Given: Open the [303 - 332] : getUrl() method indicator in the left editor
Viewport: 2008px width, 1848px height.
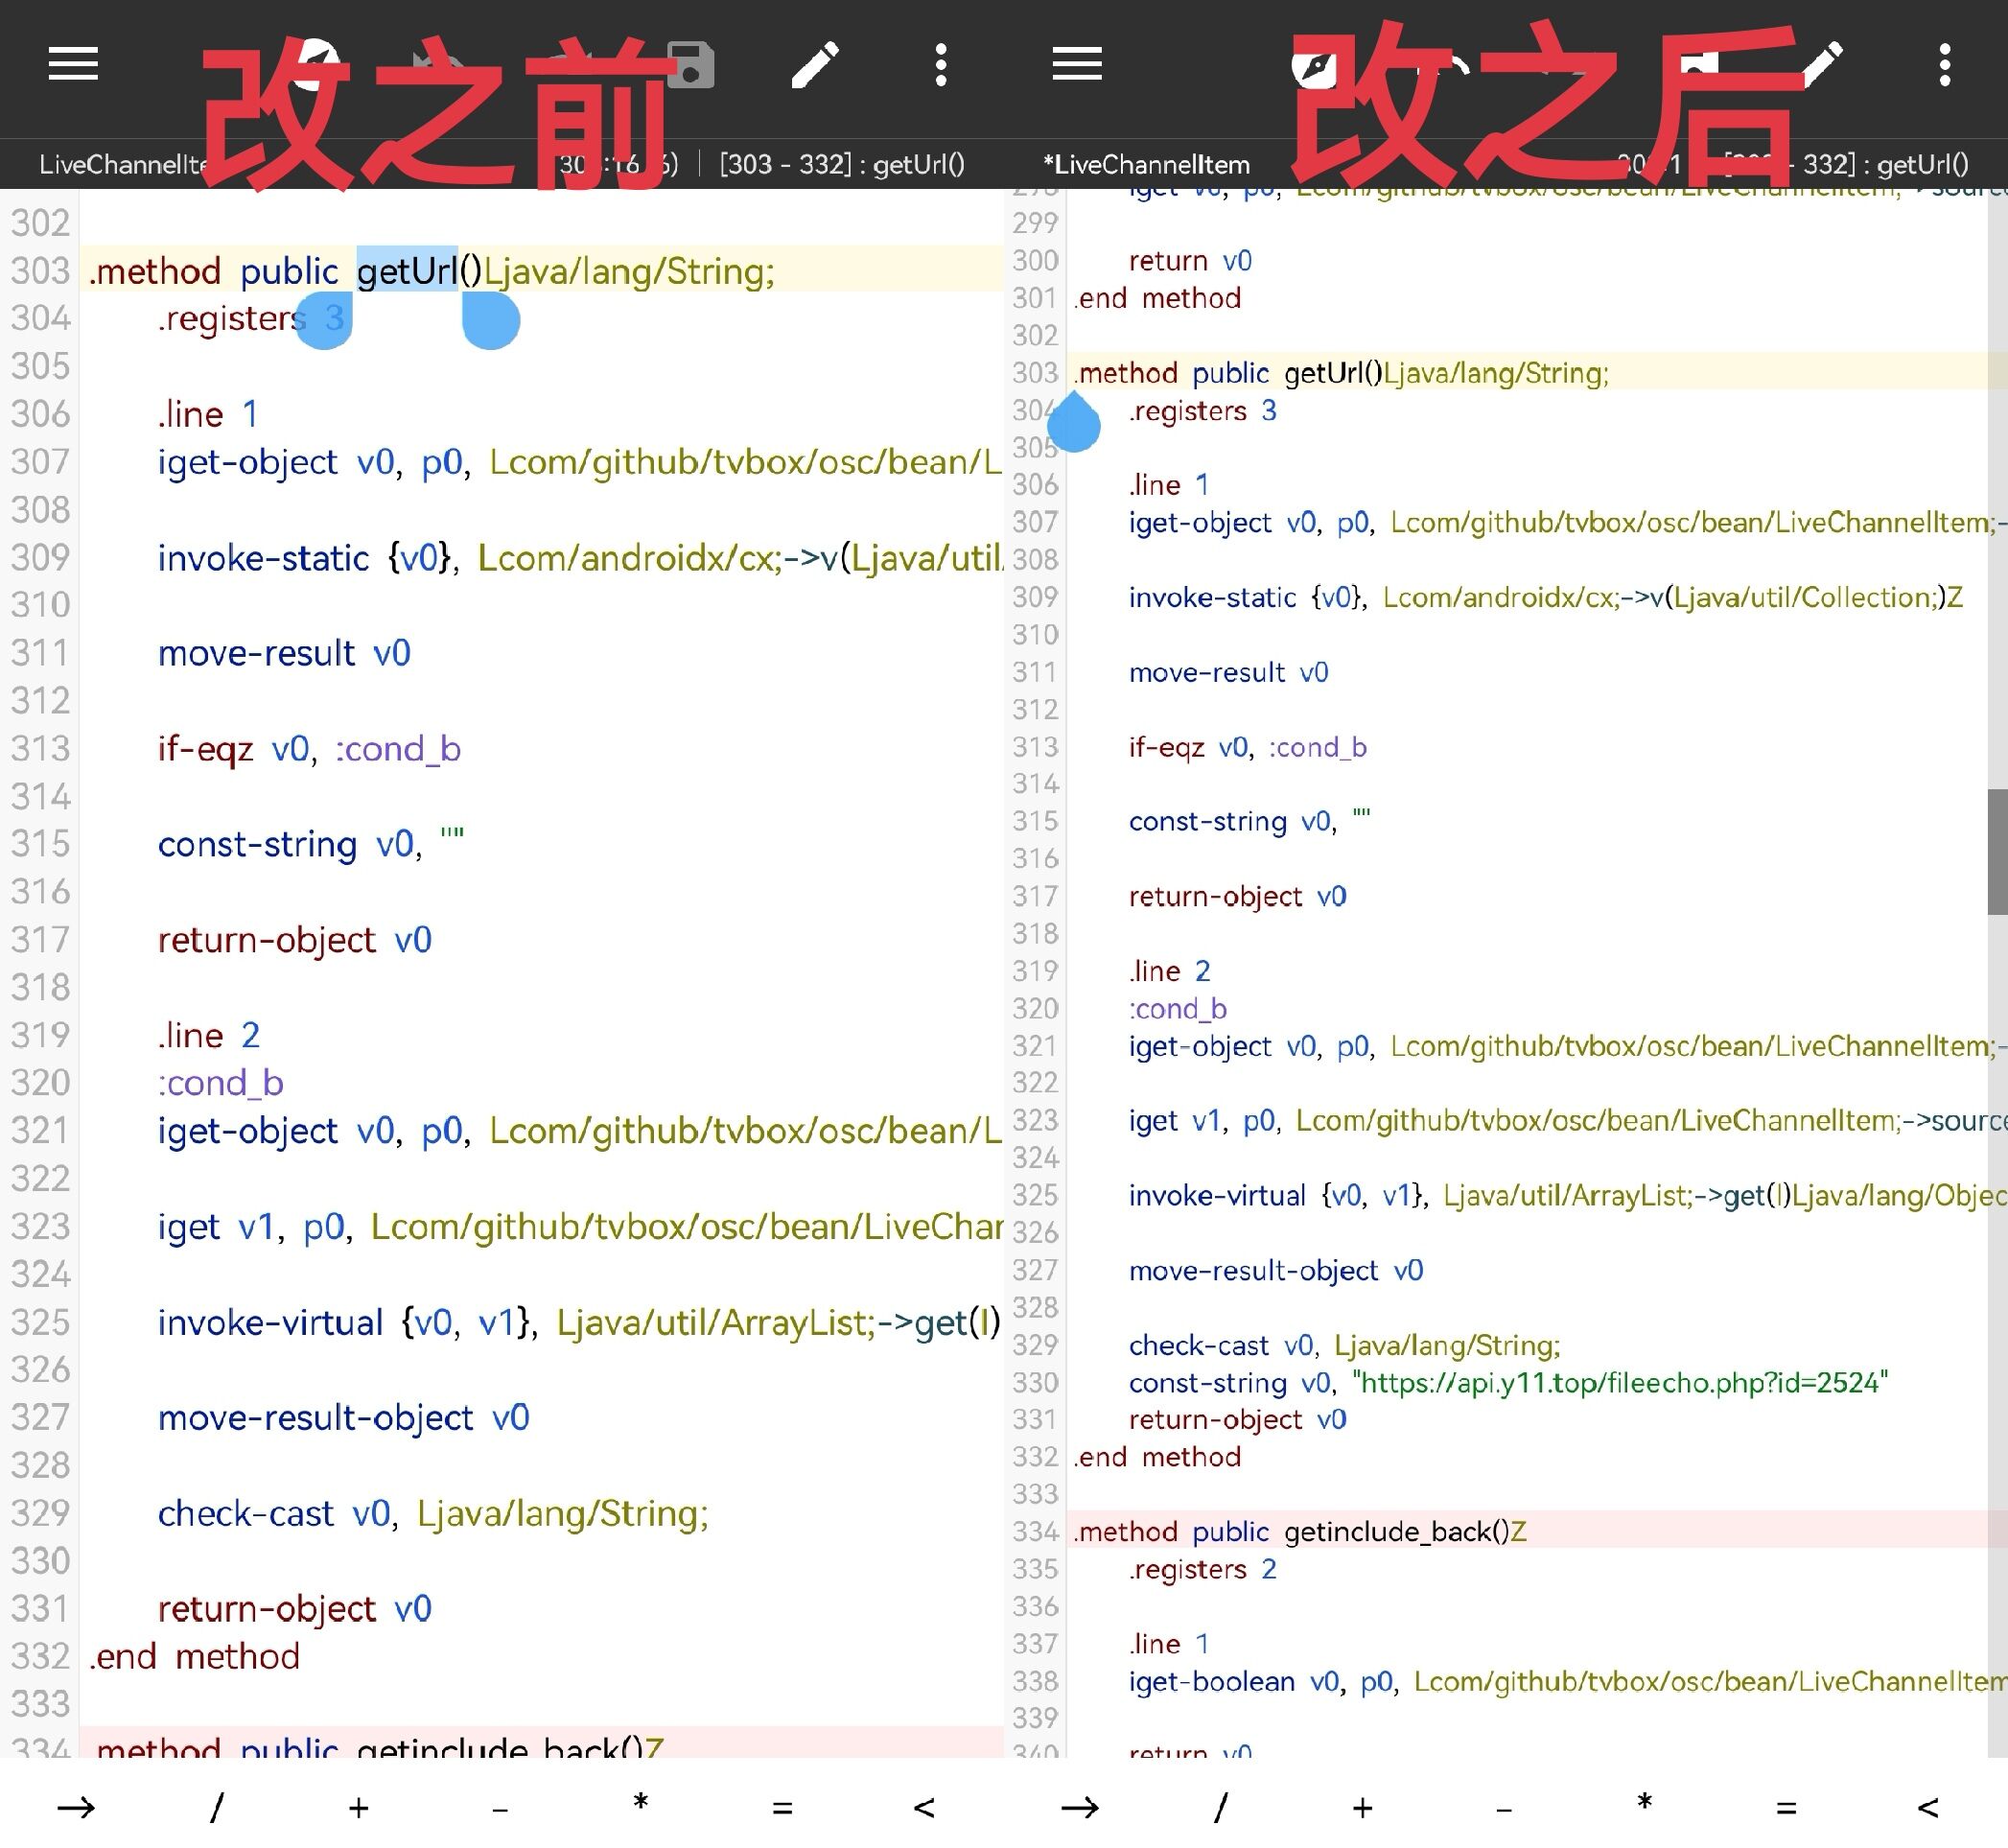Looking at the screenshot, I should (842, 164).
